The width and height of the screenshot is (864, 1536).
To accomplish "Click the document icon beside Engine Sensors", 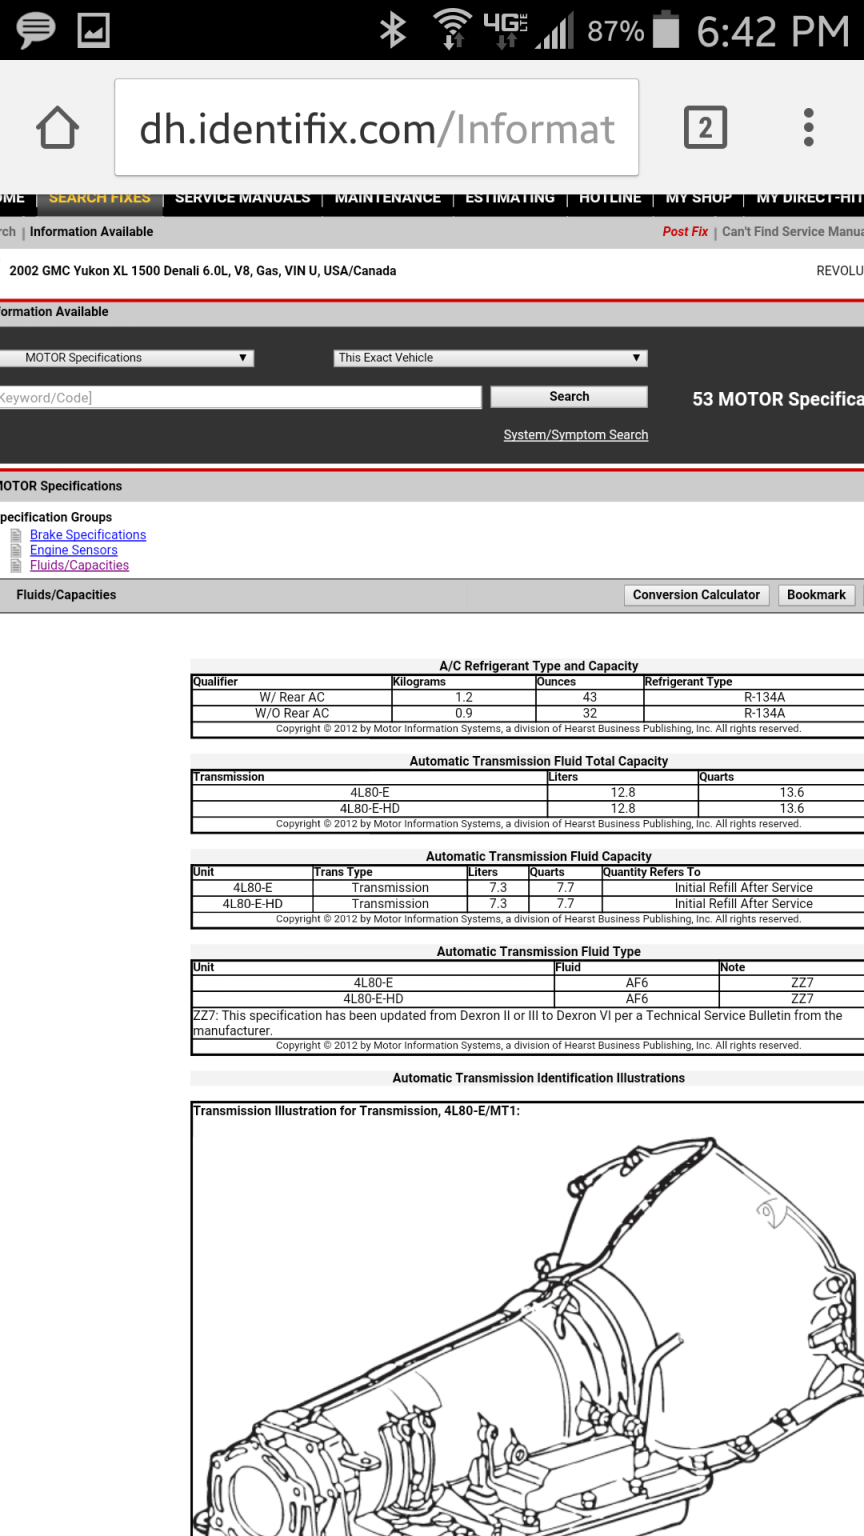I will point(15,550).
